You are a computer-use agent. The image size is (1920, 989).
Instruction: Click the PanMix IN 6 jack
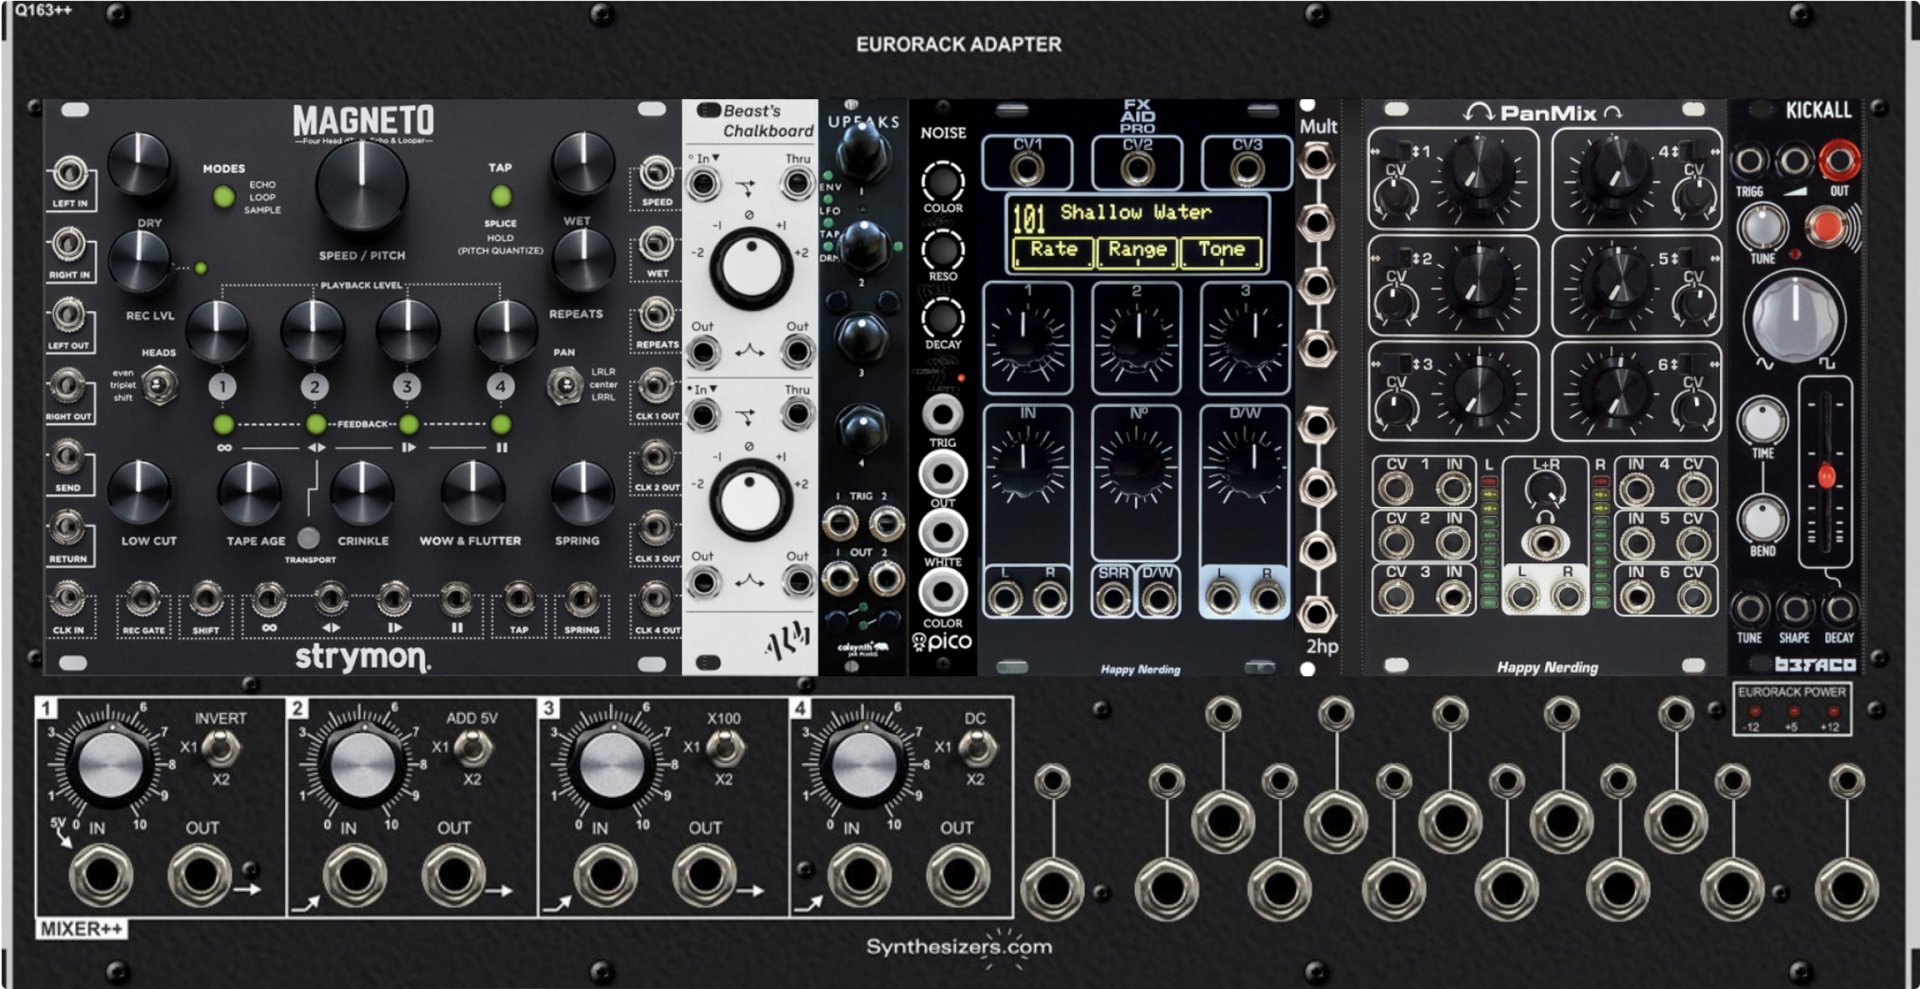coord(1636,597)
